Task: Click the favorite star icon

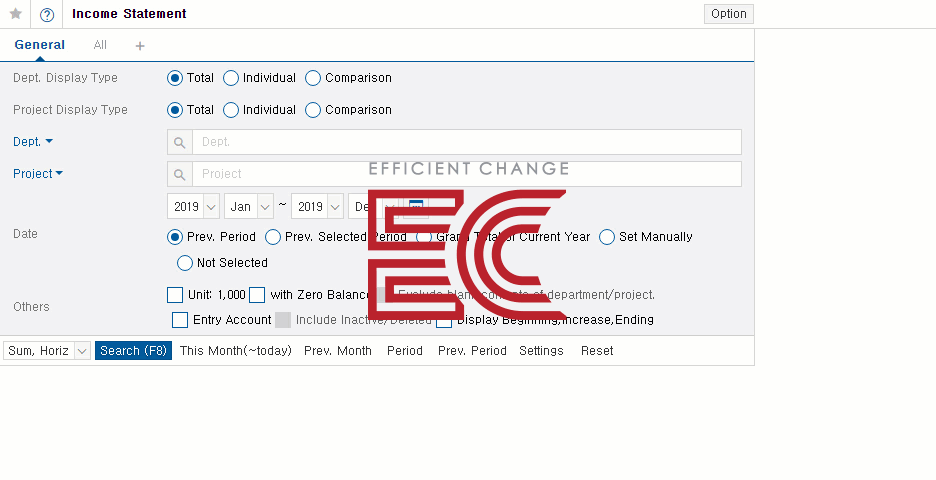Action: coord(15,14)
